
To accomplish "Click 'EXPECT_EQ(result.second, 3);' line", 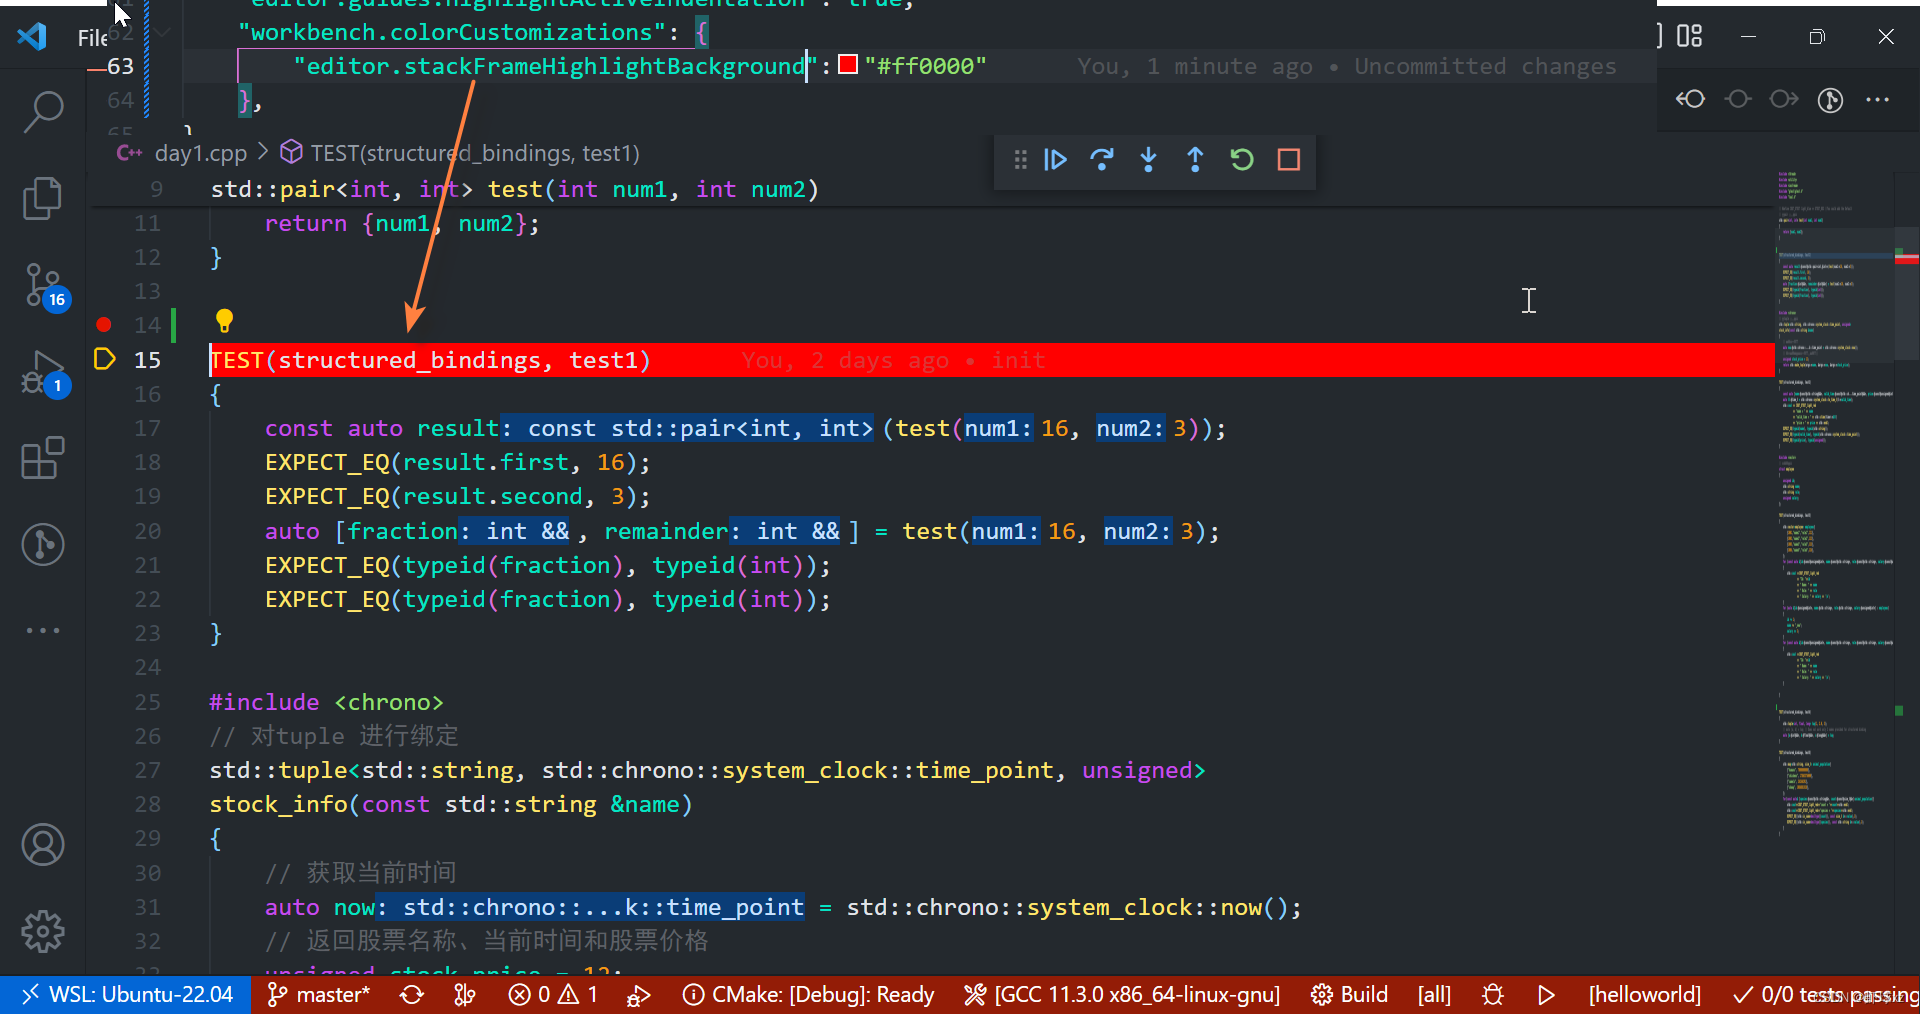I will [458, 496].
